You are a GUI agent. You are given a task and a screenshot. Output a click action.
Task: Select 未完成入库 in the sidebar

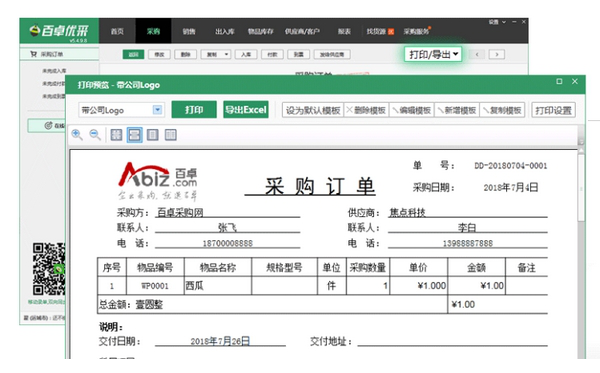coord(54,71)
